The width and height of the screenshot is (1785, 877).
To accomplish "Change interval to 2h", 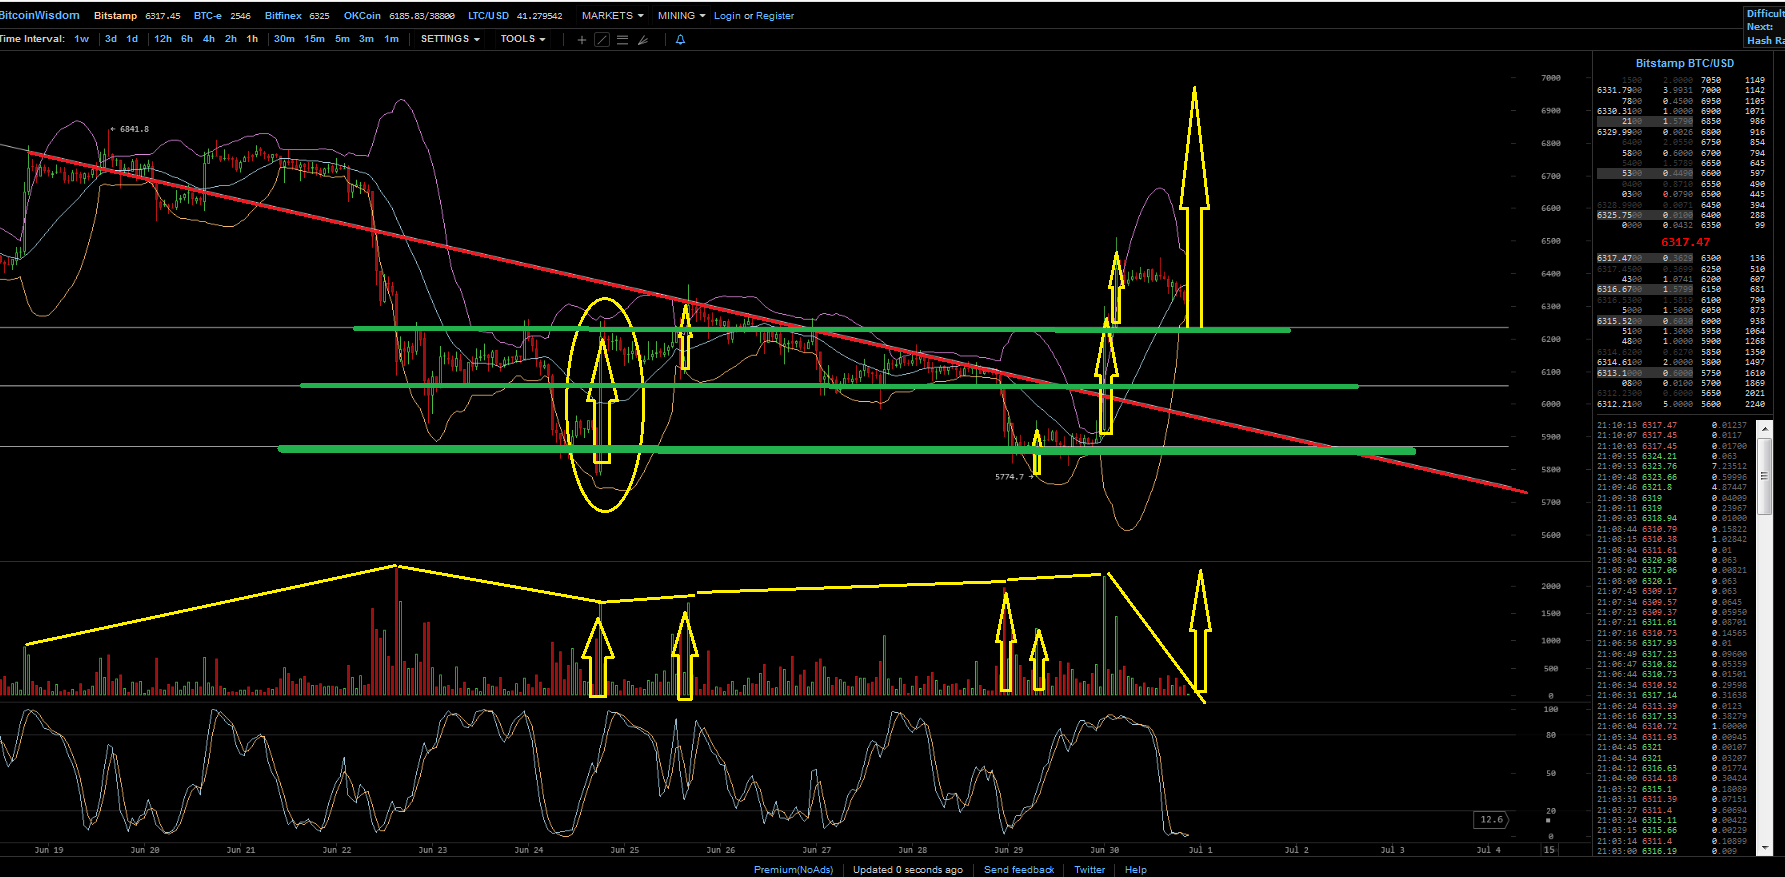I will tap(231, 39).
